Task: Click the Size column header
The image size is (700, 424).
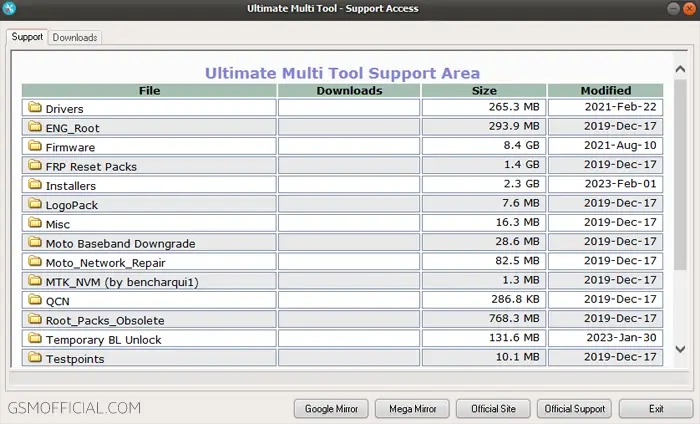Action: [x=484, y=91]
